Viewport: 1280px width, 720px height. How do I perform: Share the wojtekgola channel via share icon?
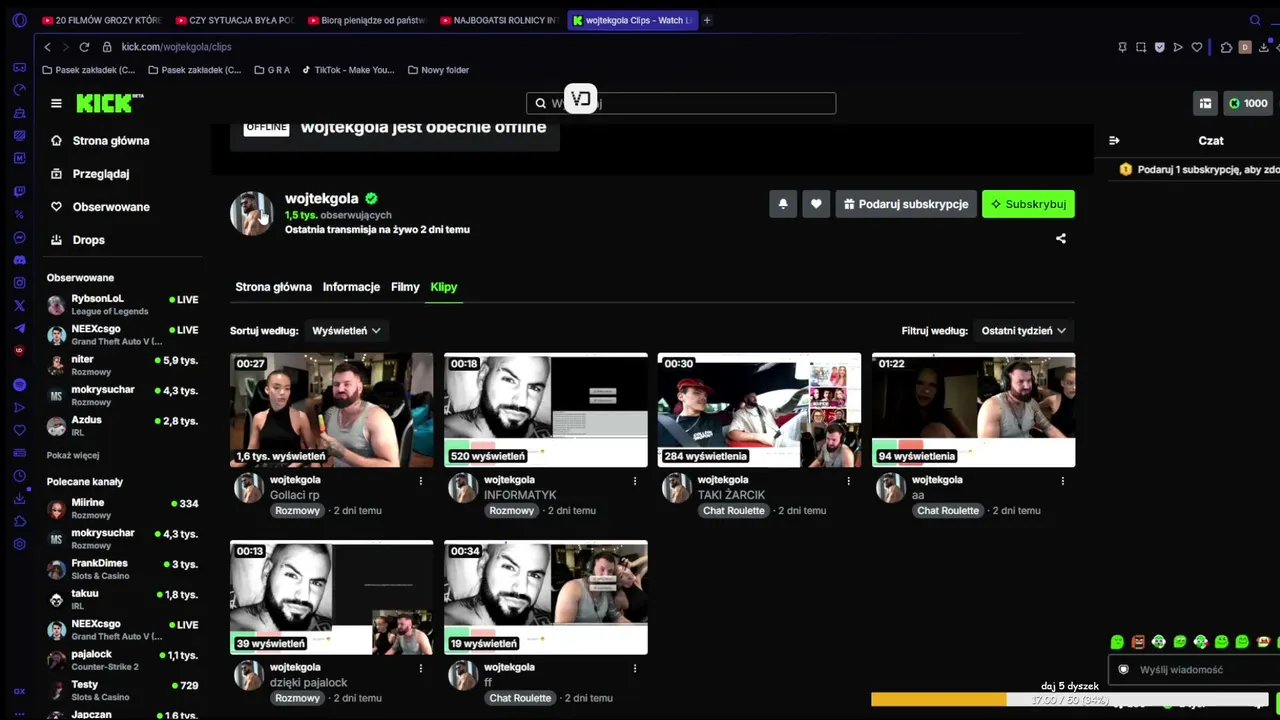coord(1061,239)
